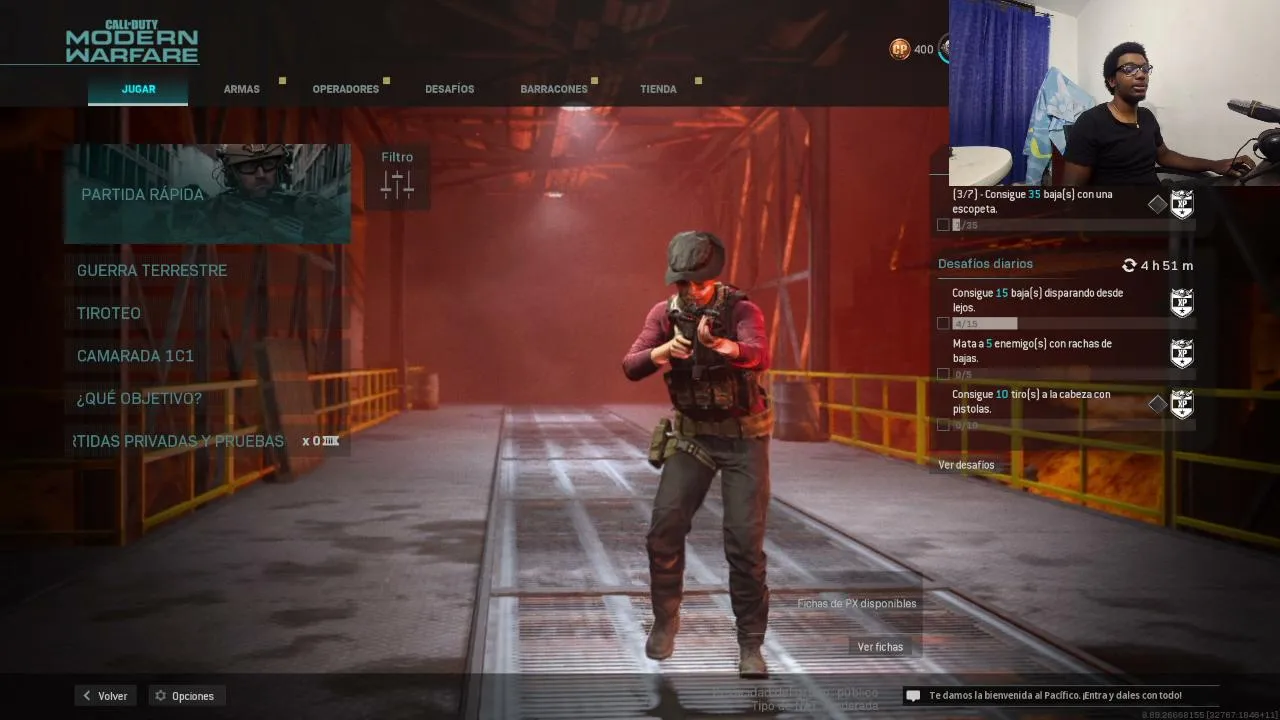Select TIROTEO game mode

(208, 313)
